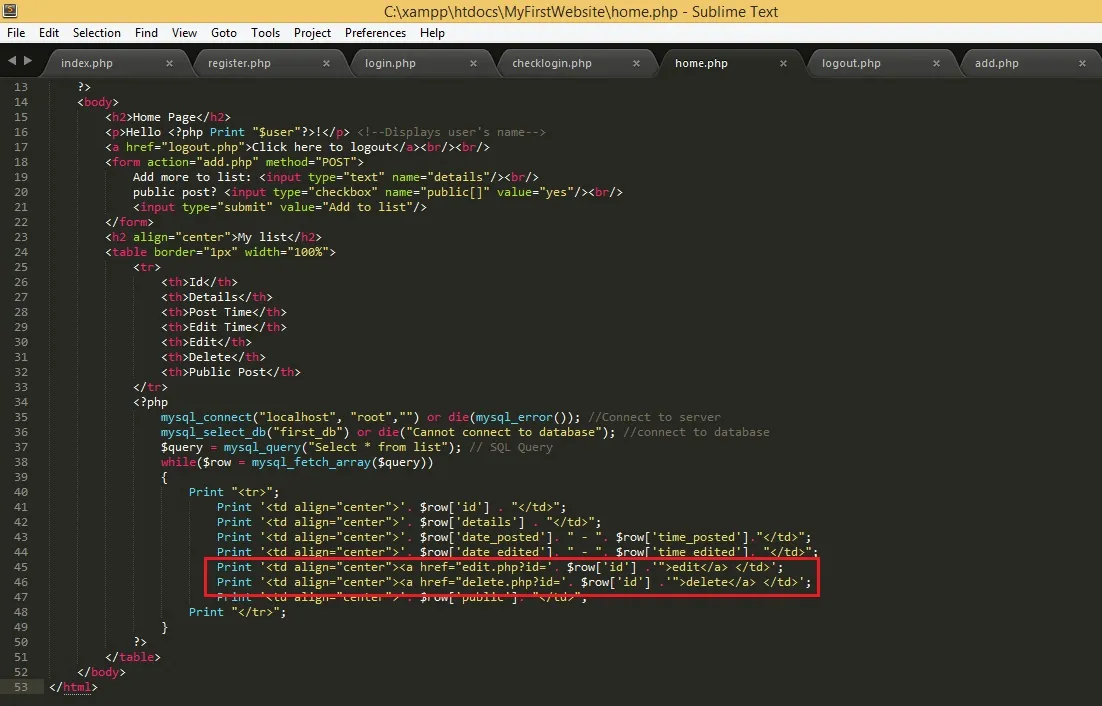Screen dimensions: 1102x706
Task: Open the Goto menu
Action: click(x=223, y=33)
